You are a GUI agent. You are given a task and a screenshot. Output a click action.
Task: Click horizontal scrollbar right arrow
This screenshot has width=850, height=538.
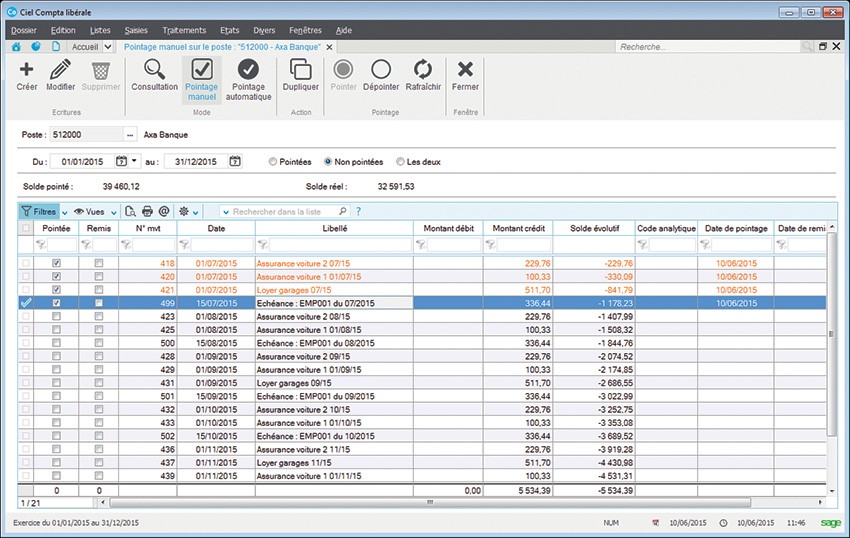820,502
